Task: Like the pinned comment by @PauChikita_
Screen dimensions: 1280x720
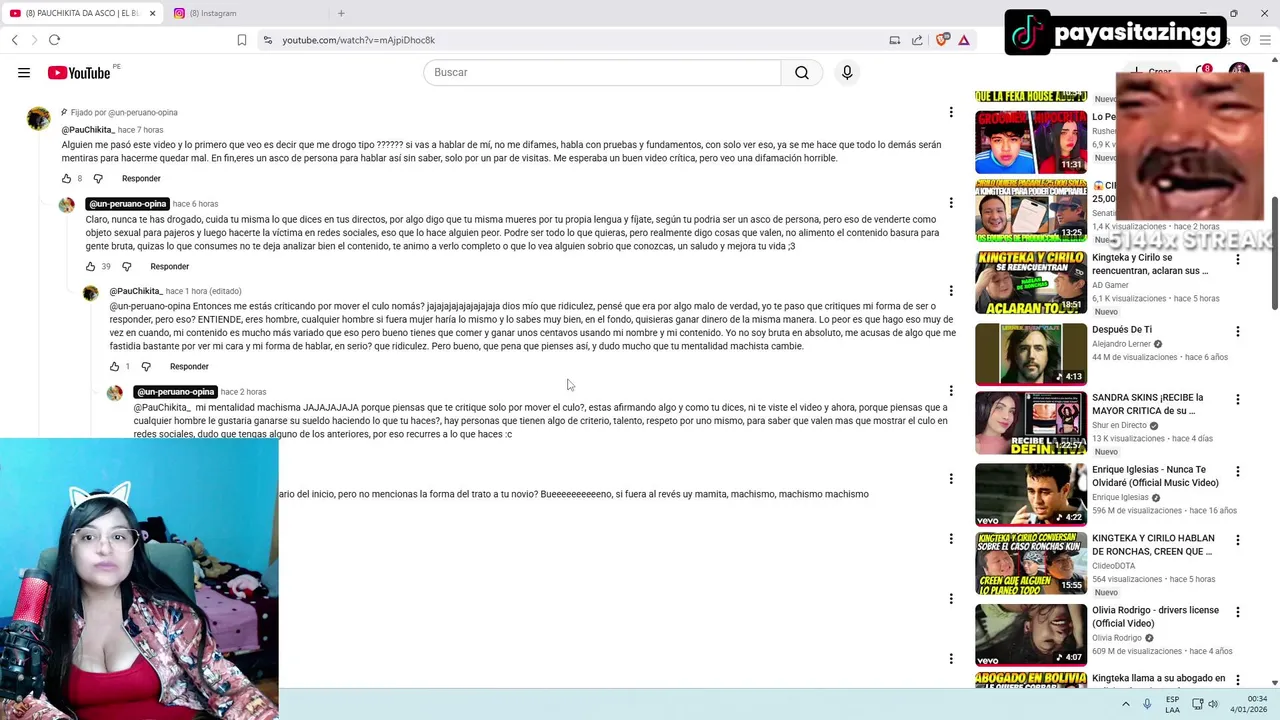Action: pos(67,179)
